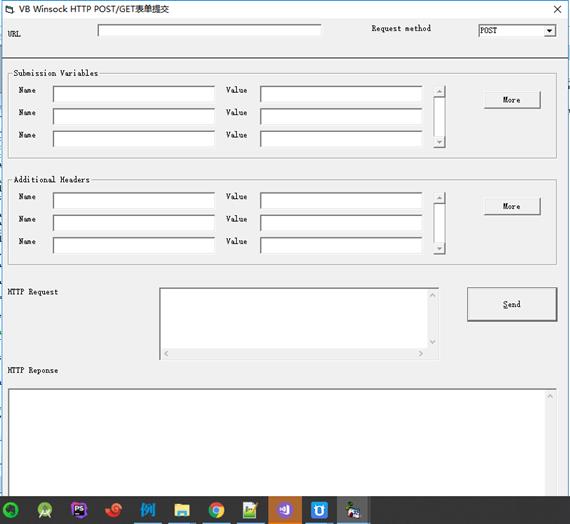Open File Explorer from the taskbar
Image resolution: width=570 pixels, height=524 pixels.
[x=182, y=510]
